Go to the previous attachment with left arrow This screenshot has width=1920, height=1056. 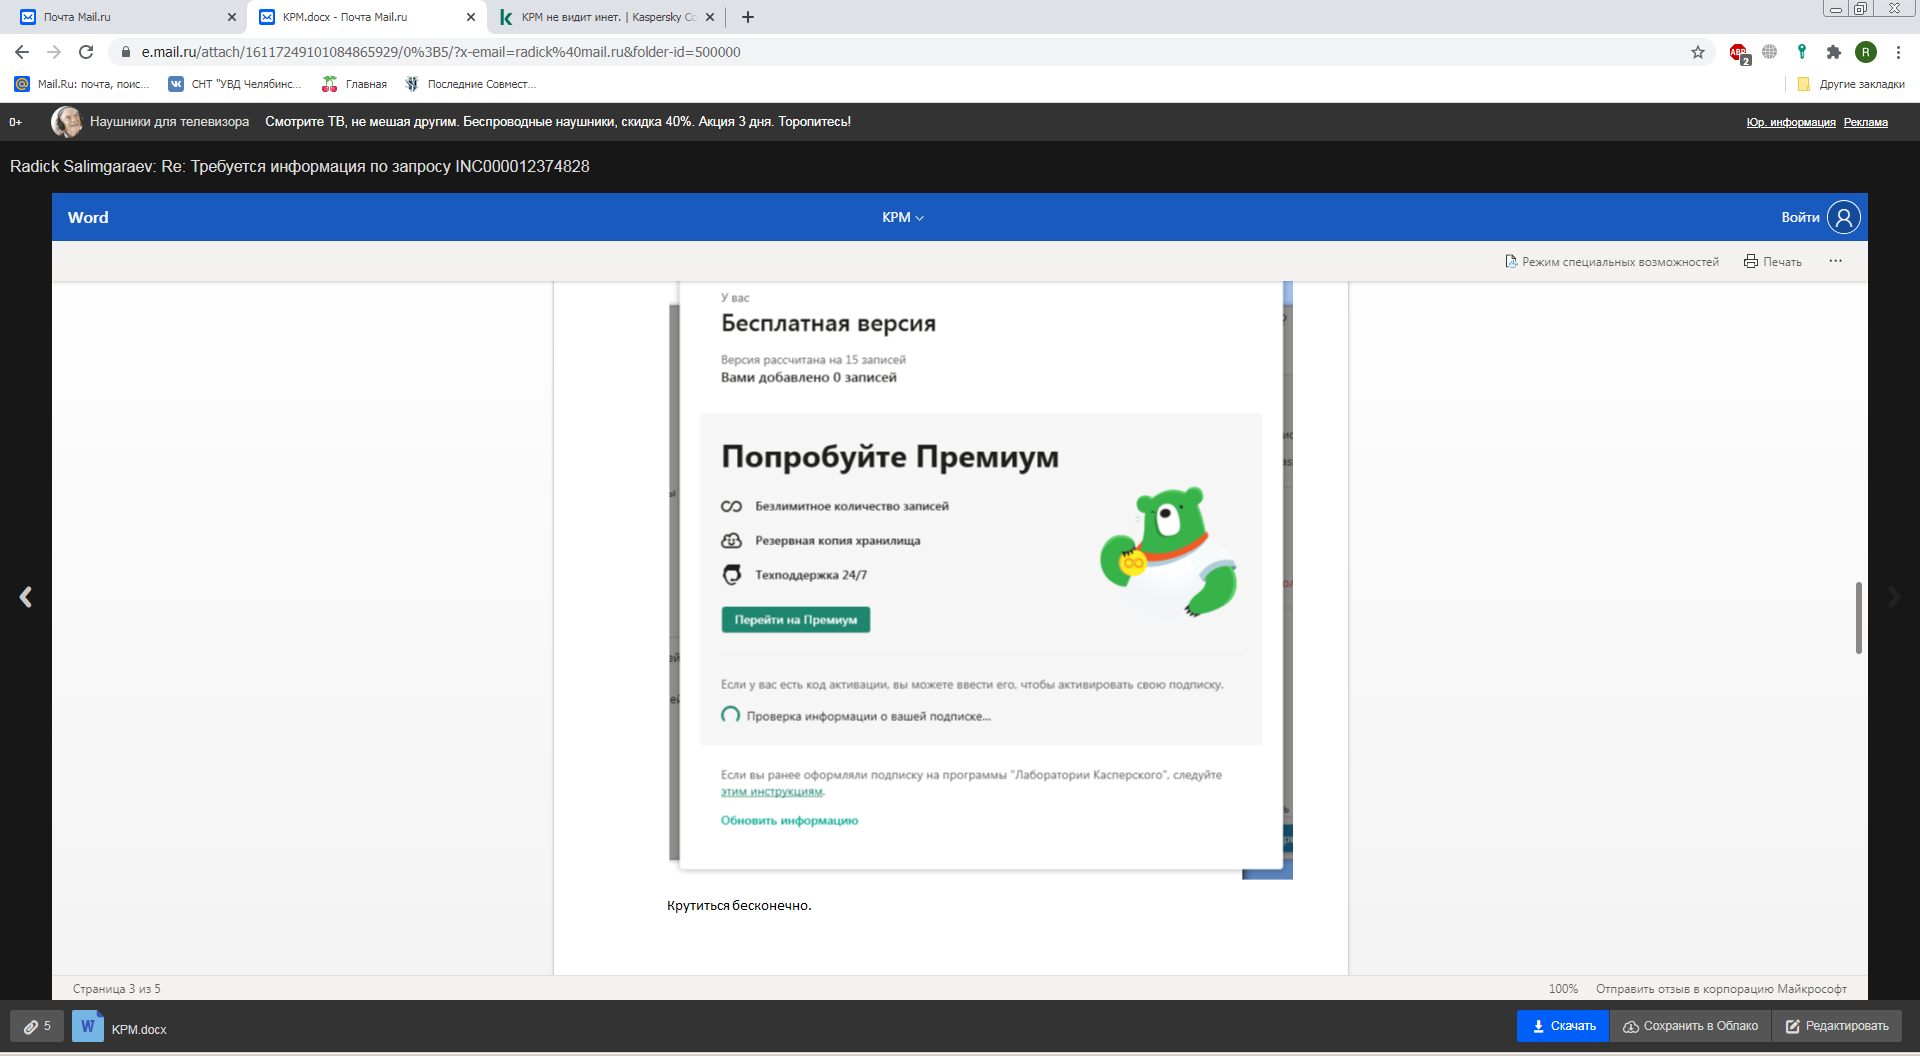(26, 597)
